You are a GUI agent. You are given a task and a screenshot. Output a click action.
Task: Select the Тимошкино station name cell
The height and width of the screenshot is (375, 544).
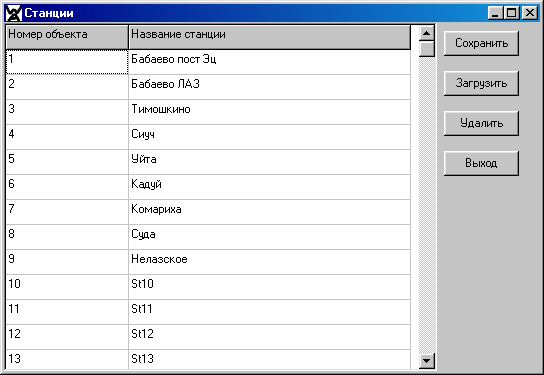[270, 112]
